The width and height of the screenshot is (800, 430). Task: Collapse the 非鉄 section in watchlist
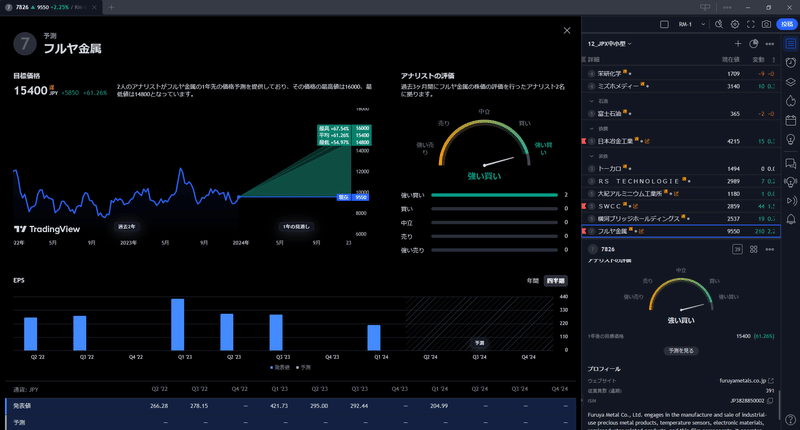591,156
